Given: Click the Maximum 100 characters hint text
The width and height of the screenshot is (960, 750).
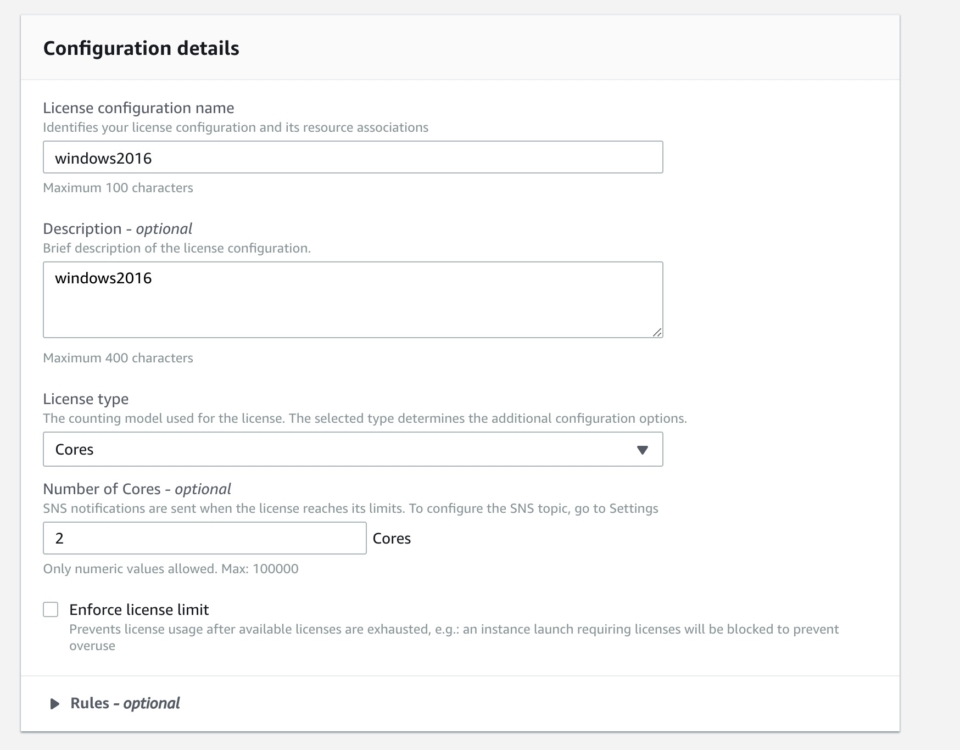Looking at the screenshot, I should click(118, 188).
